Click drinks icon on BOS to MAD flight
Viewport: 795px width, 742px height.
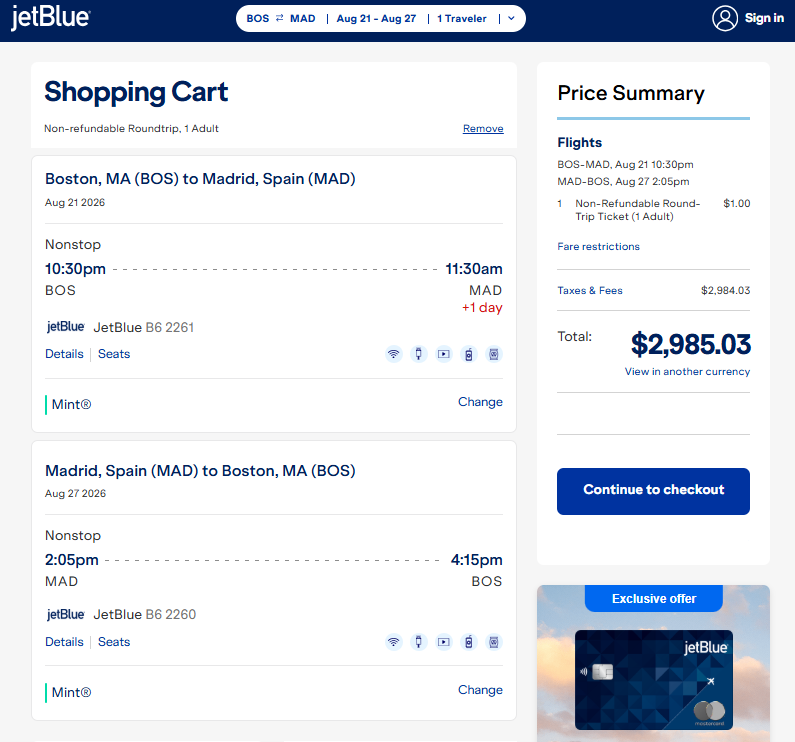coord(468,354)
